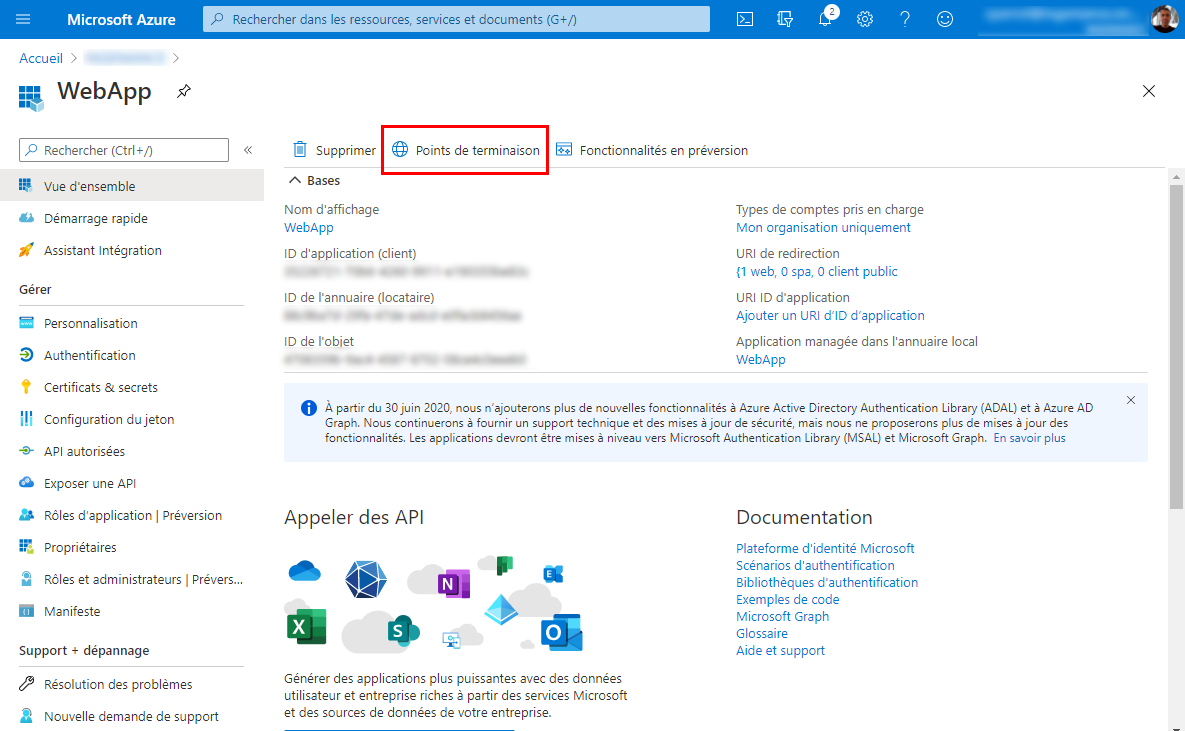Open Points de terminaison
This screenshot has height=731, width=1185.
tap(466, 150)
